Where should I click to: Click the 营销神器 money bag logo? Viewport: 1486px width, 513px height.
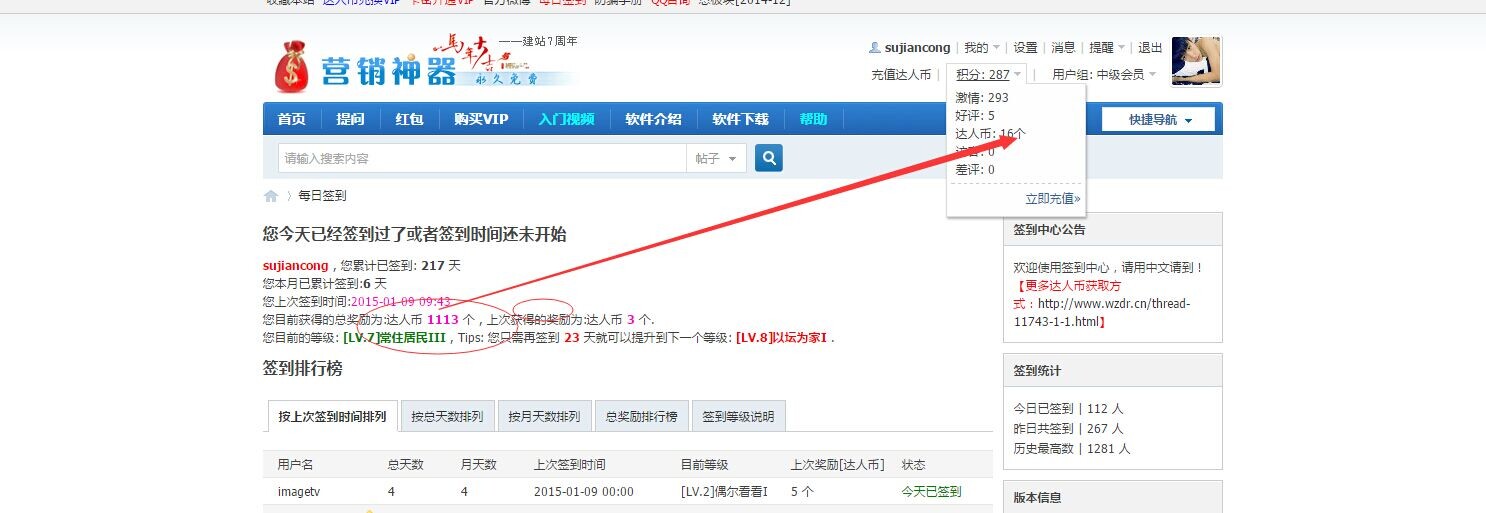292,66
